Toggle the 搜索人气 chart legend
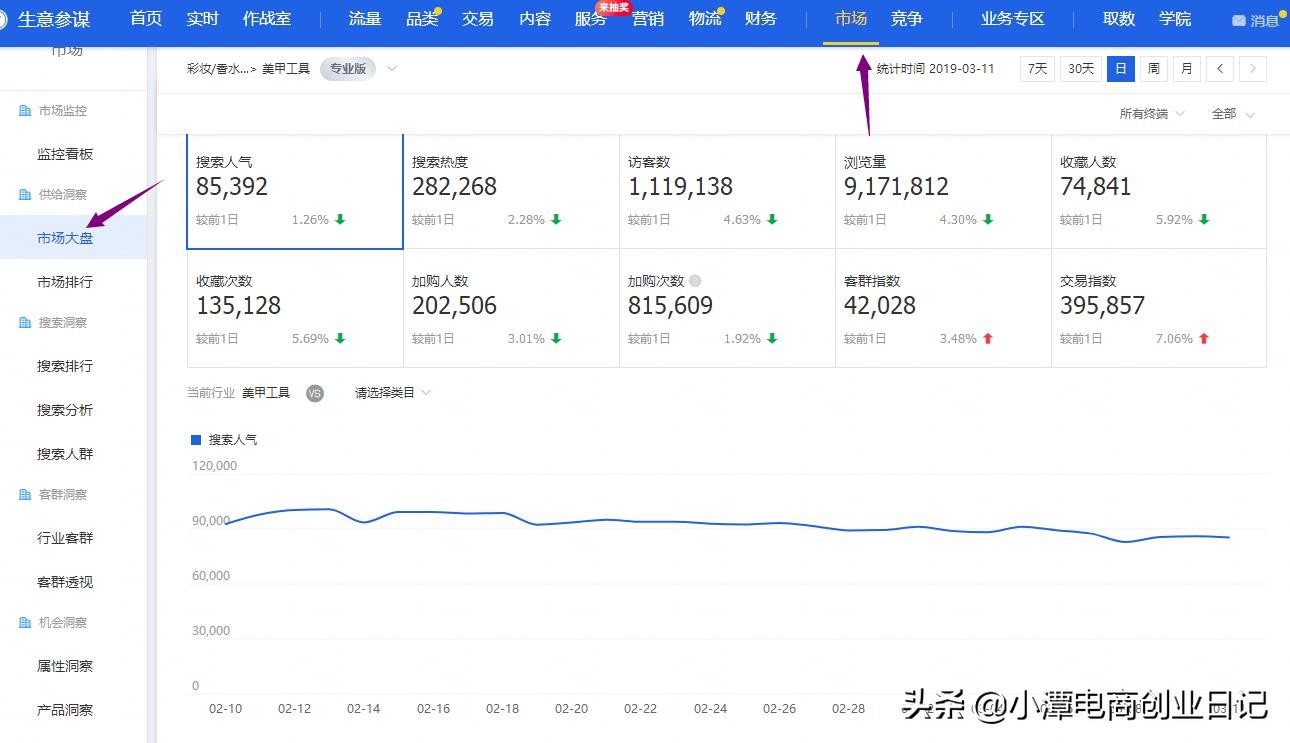1290x743 pixels. 222,439
